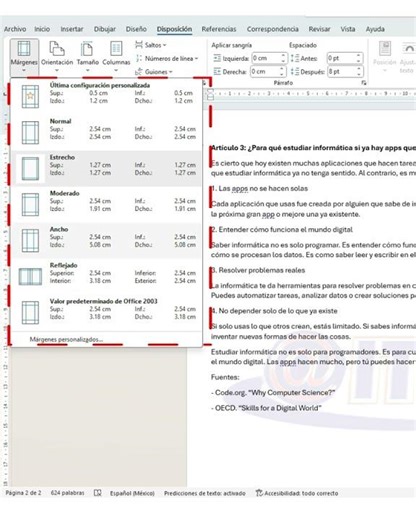Screen dimensions: 416x520
Task: Click the Posición object button
Action: coord(385,57)
